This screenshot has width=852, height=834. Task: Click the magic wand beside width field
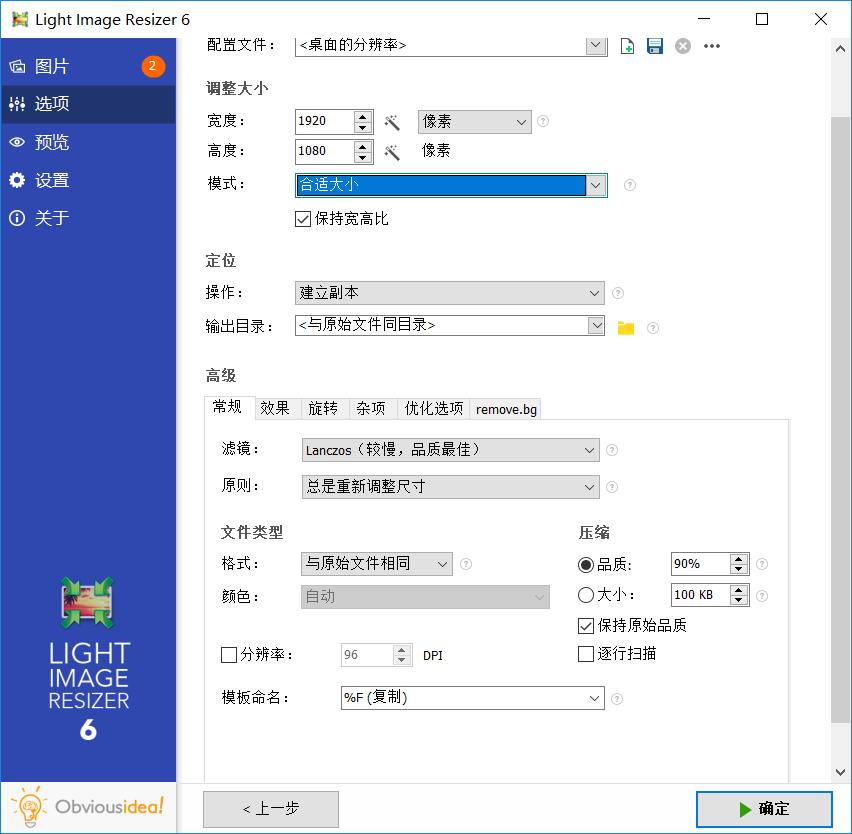point(393,122)
